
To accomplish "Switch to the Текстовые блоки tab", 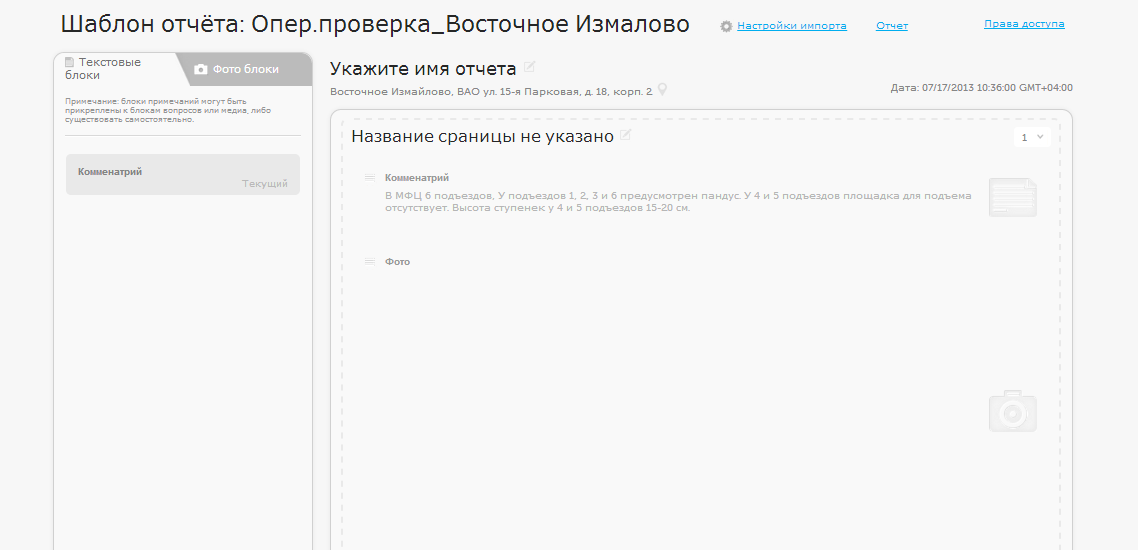I will coord(110,68).
